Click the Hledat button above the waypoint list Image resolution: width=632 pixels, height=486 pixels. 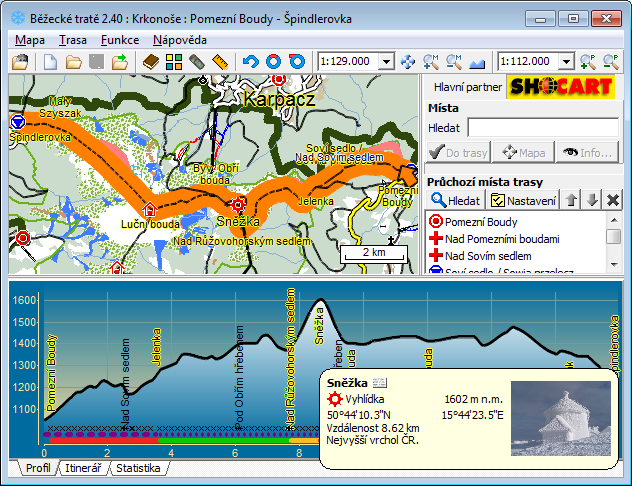pos(456,201)
